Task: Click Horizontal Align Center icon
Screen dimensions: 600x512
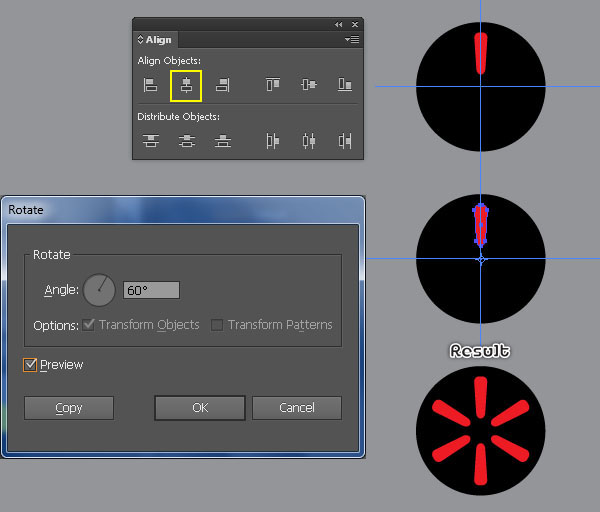Action: pos(186,85)
